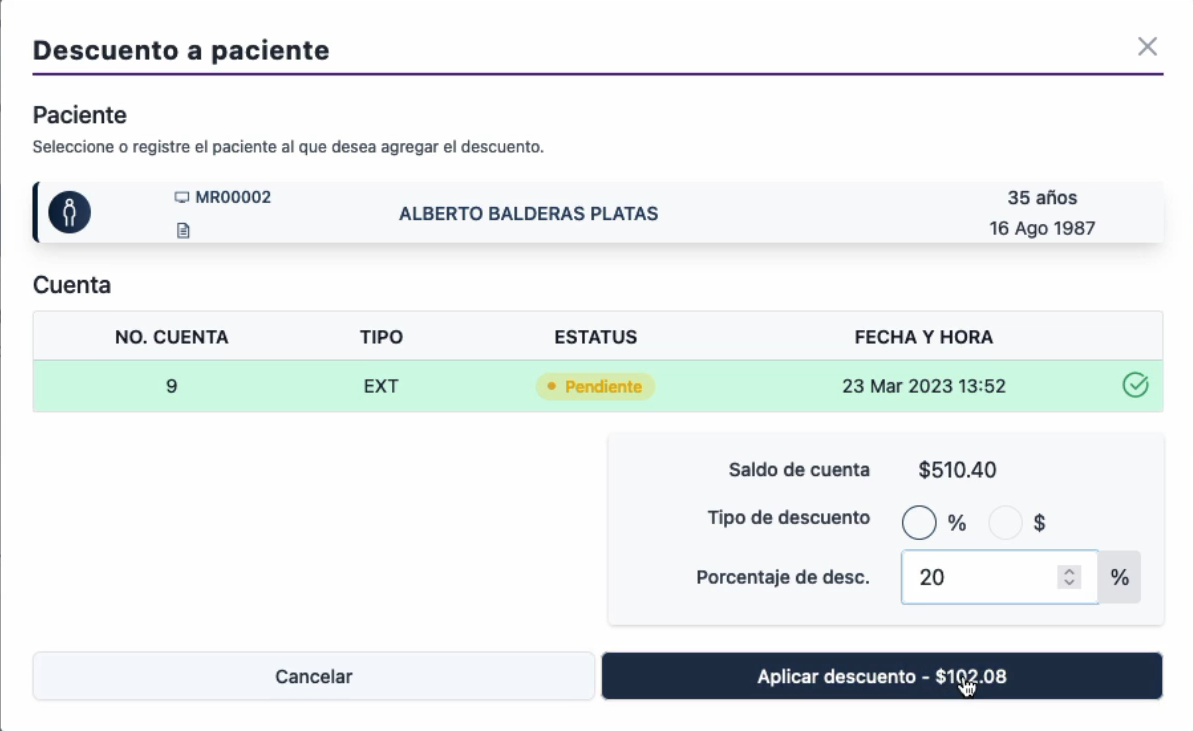Screen dimensions: 1193x731
Task: Select the percentage (%) discount type radio
Action: click(x=919, y=522)
